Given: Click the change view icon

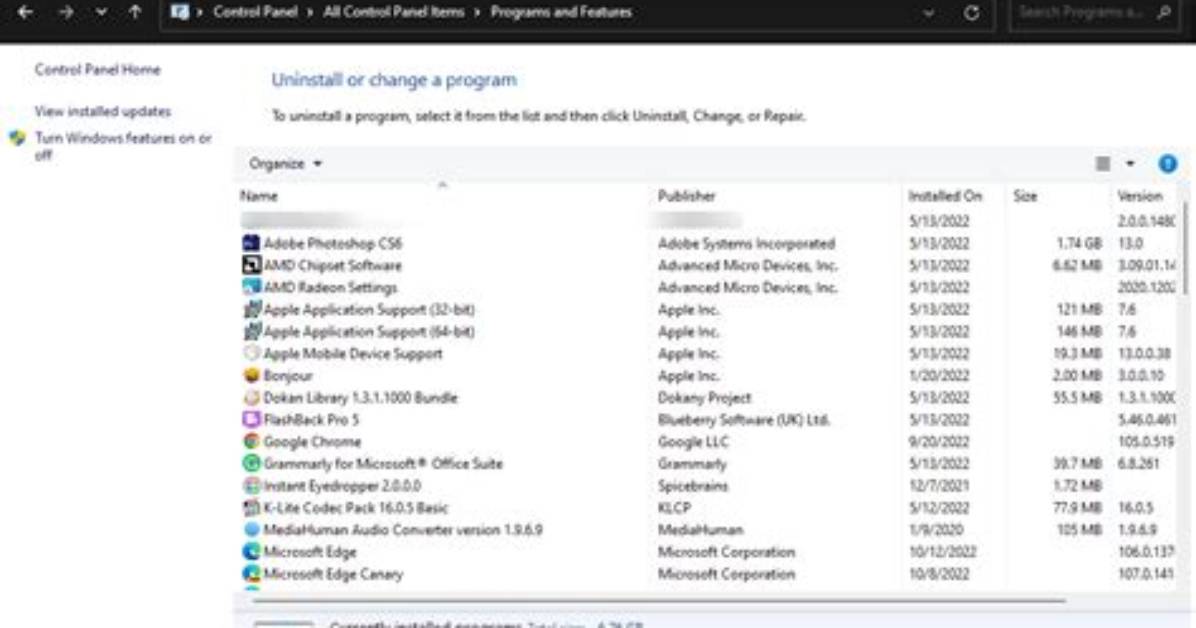Looking at the screenshot, I should (x=1103, y=164).
